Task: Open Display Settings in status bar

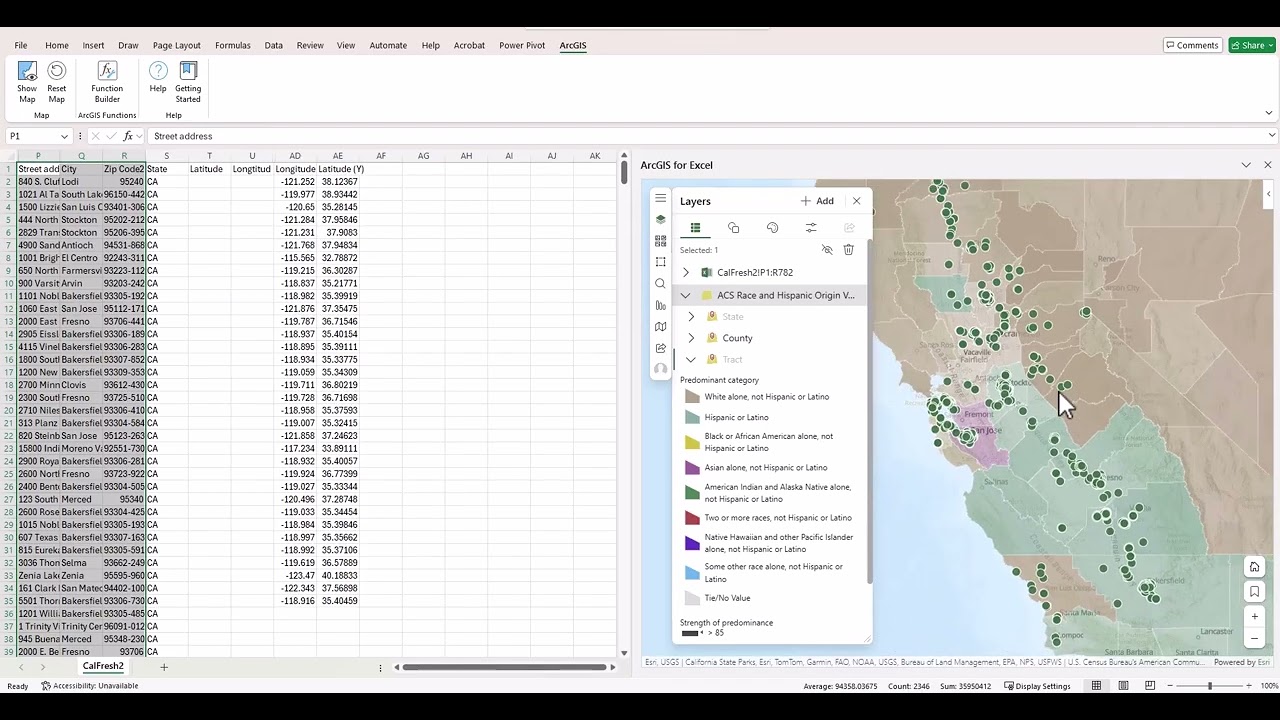Action: [x=1037, y=686]
